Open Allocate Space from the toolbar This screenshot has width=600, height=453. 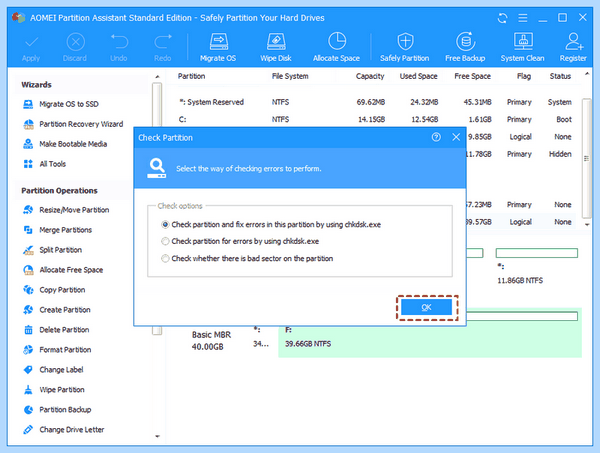tap(336, 47)
